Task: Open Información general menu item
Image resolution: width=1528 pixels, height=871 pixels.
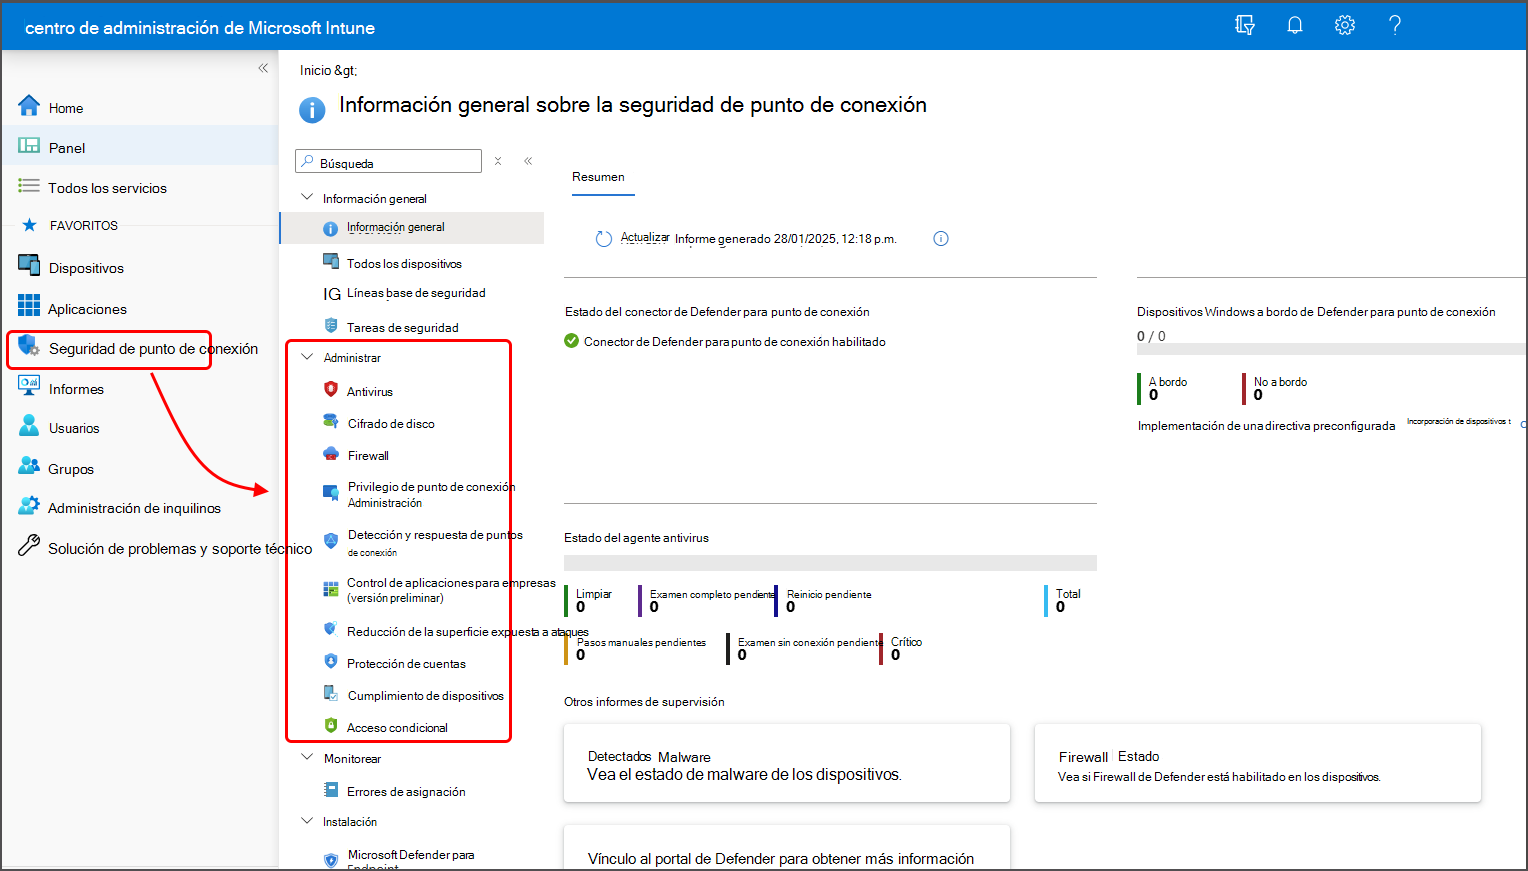Action: coord(412,228)
